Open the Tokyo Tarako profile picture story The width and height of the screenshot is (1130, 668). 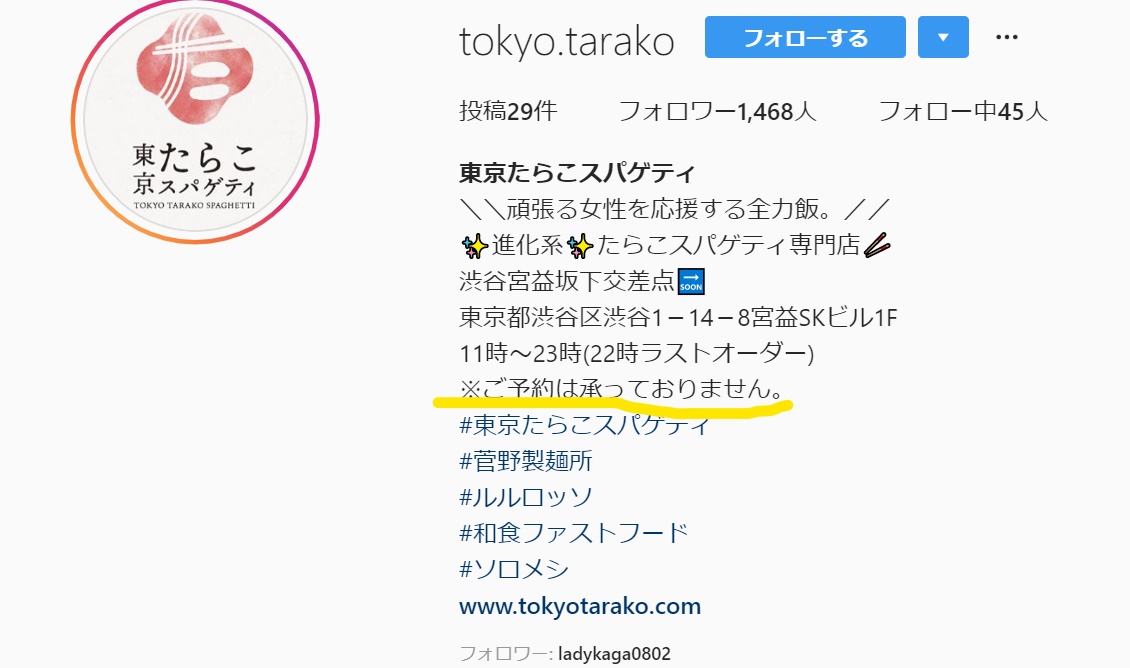[x=195, y=120]
